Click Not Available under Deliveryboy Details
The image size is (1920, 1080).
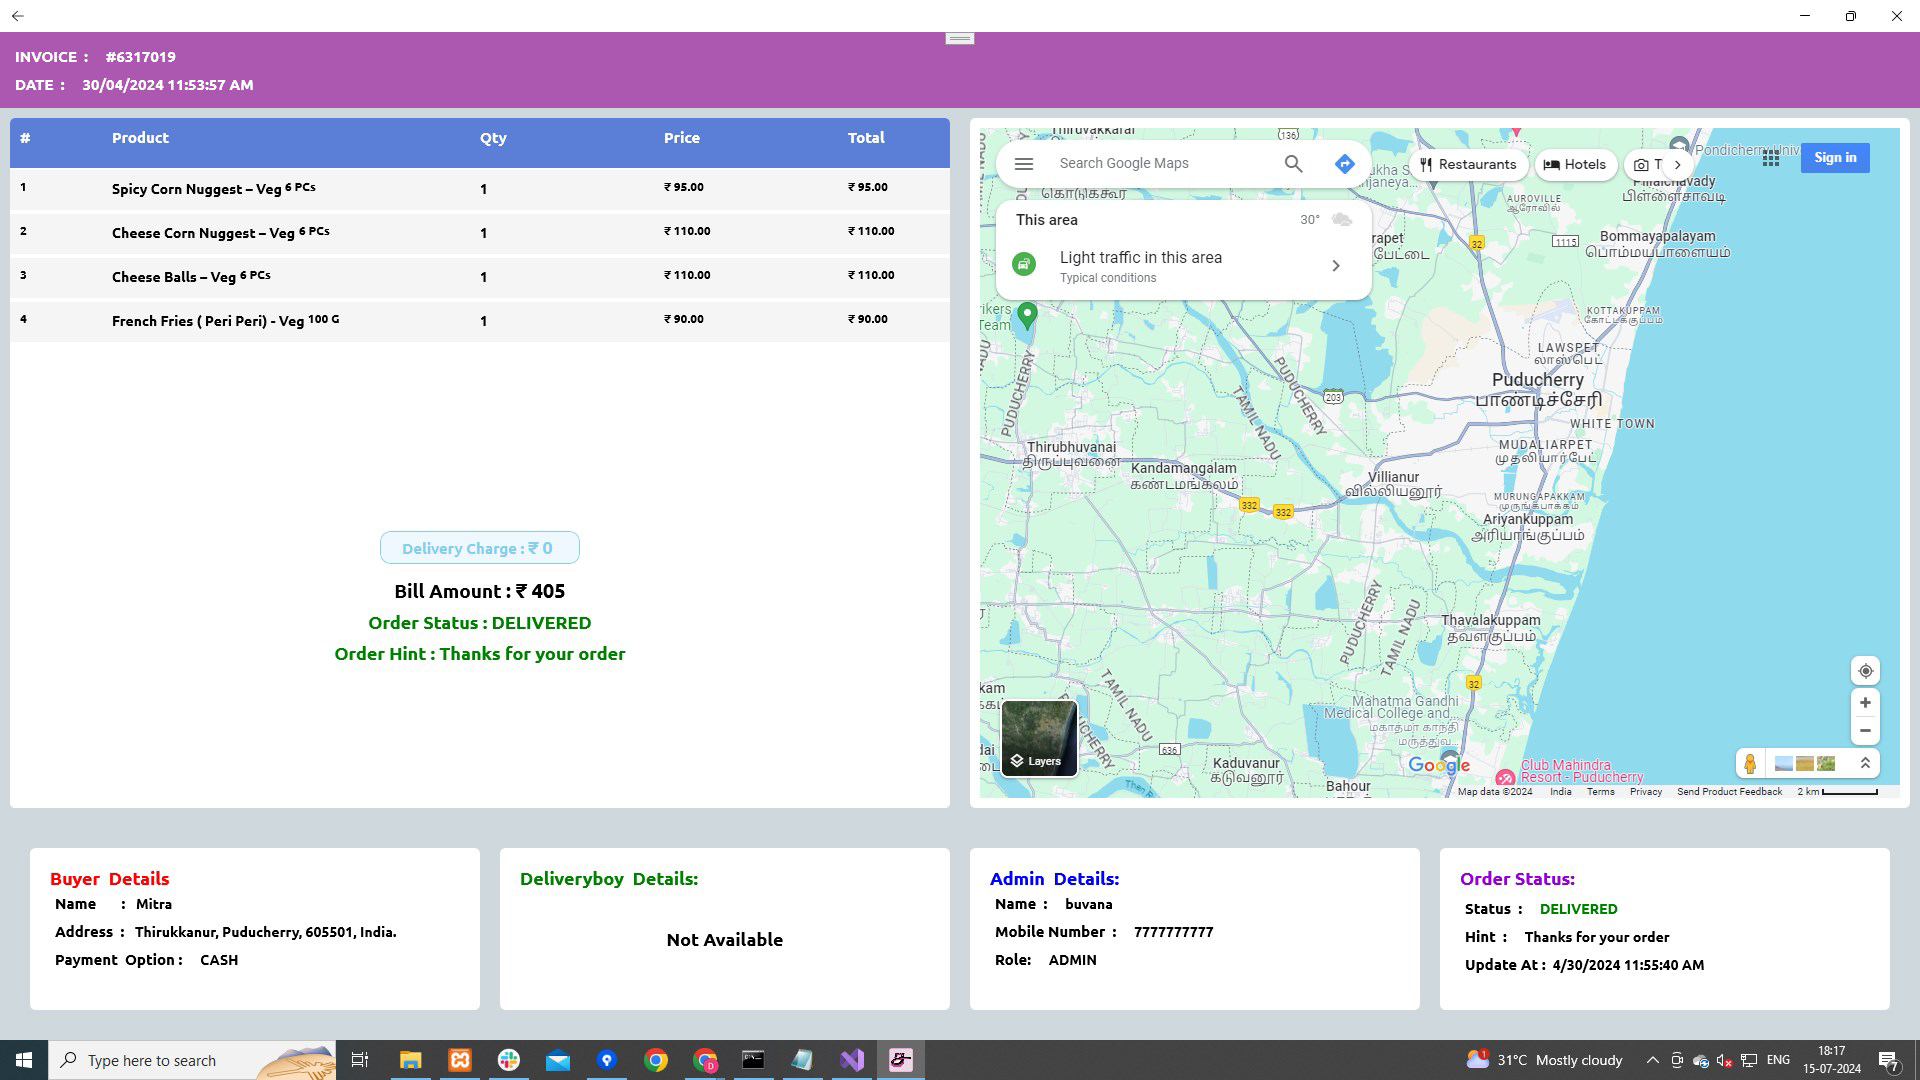(724, 940)
